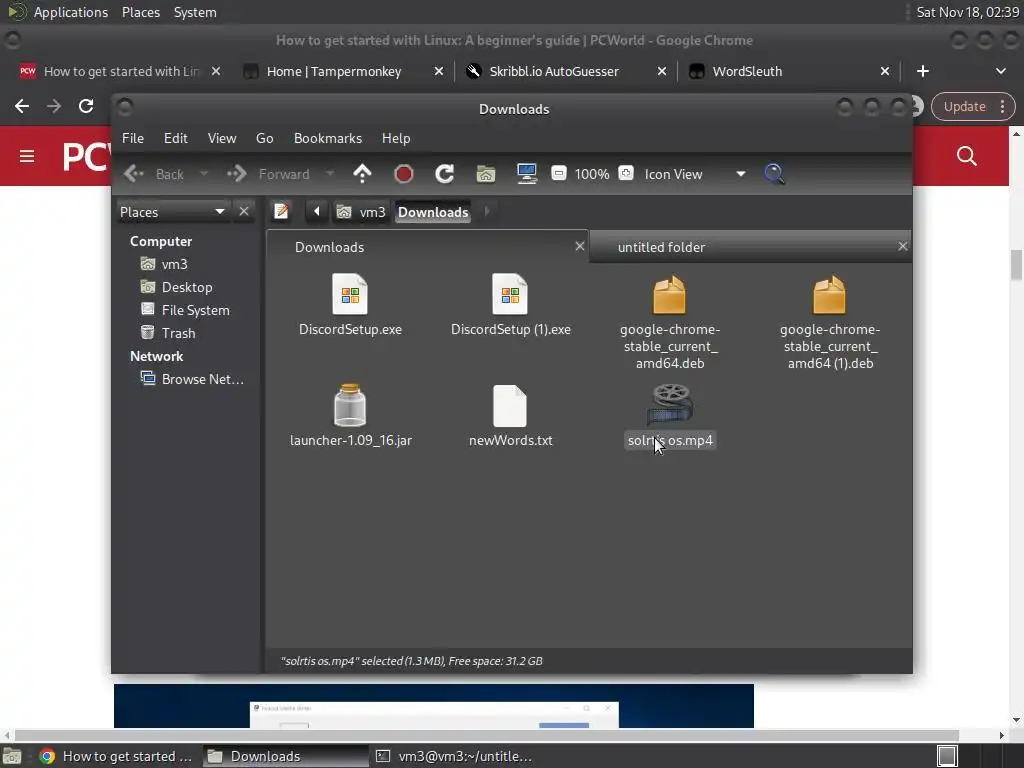Click the Chrome page horizontal scrollbar
This screenshot has width=1024, height=768.
(x=487, y=735)
